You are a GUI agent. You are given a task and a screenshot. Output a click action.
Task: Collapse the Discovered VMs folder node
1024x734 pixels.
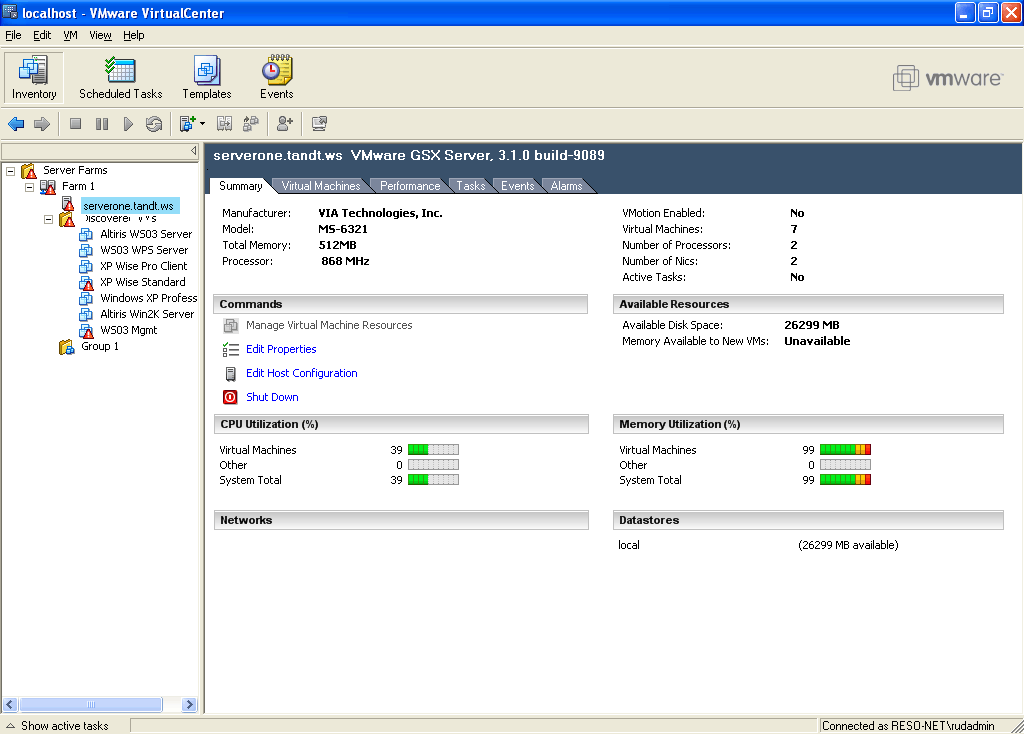click(48, 219)
